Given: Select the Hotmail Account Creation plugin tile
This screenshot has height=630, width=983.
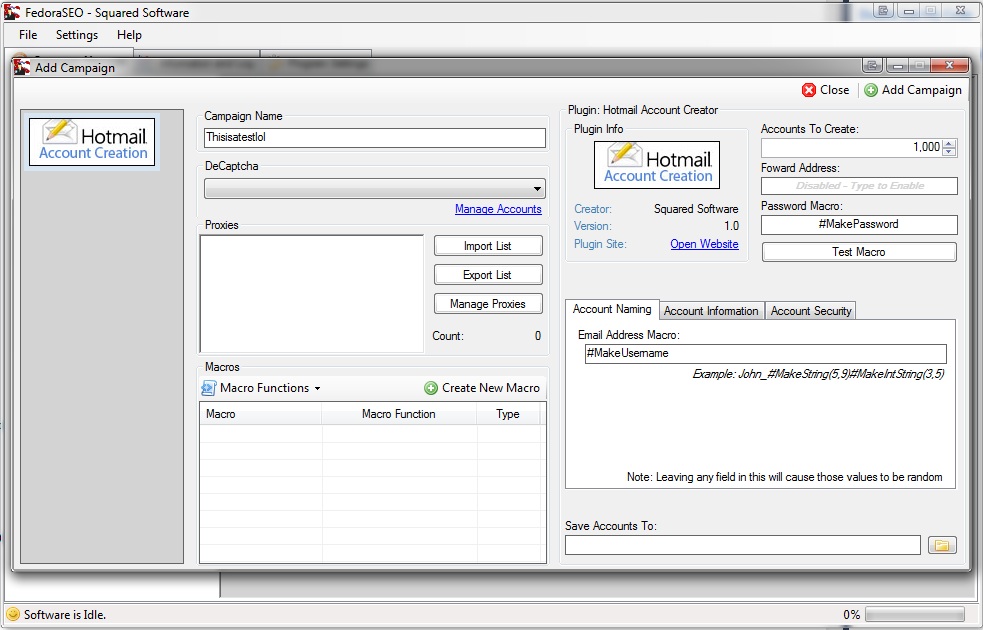Looking at the screenshot, I should [92, 142].
